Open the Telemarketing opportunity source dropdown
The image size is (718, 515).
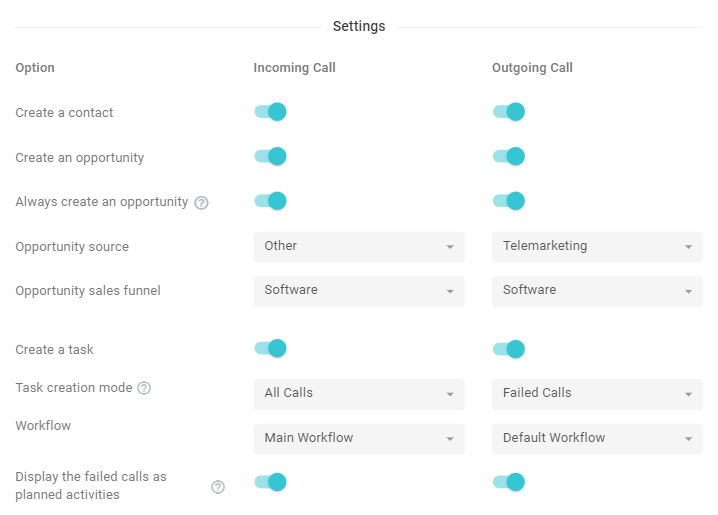click(597, 247)
